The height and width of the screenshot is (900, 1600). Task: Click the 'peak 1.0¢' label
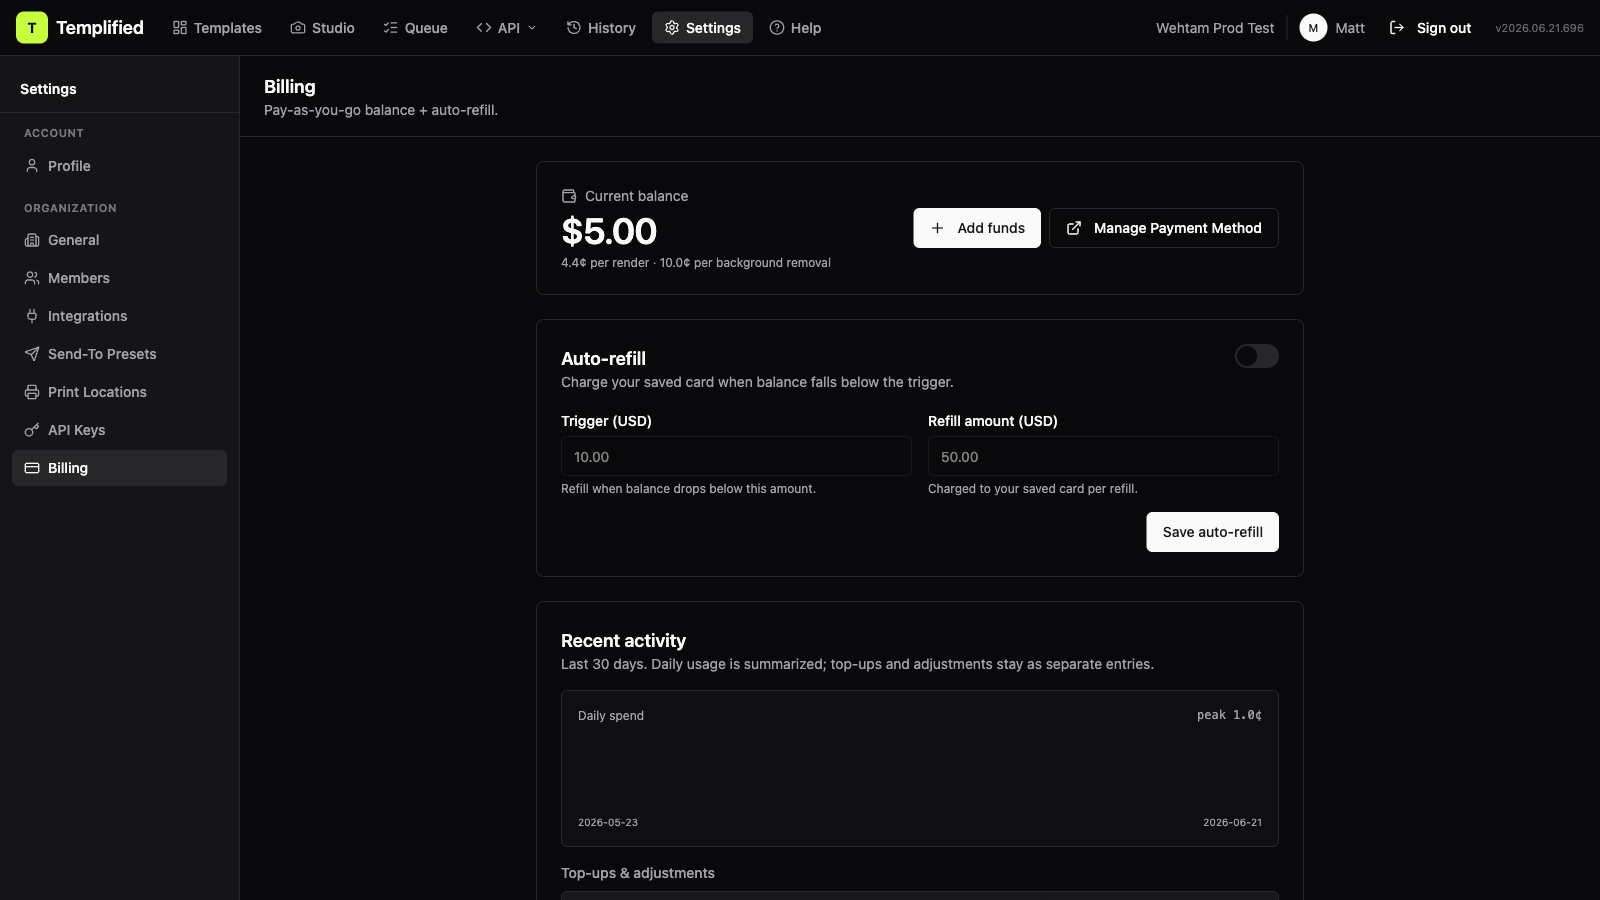click(1229, 715)
